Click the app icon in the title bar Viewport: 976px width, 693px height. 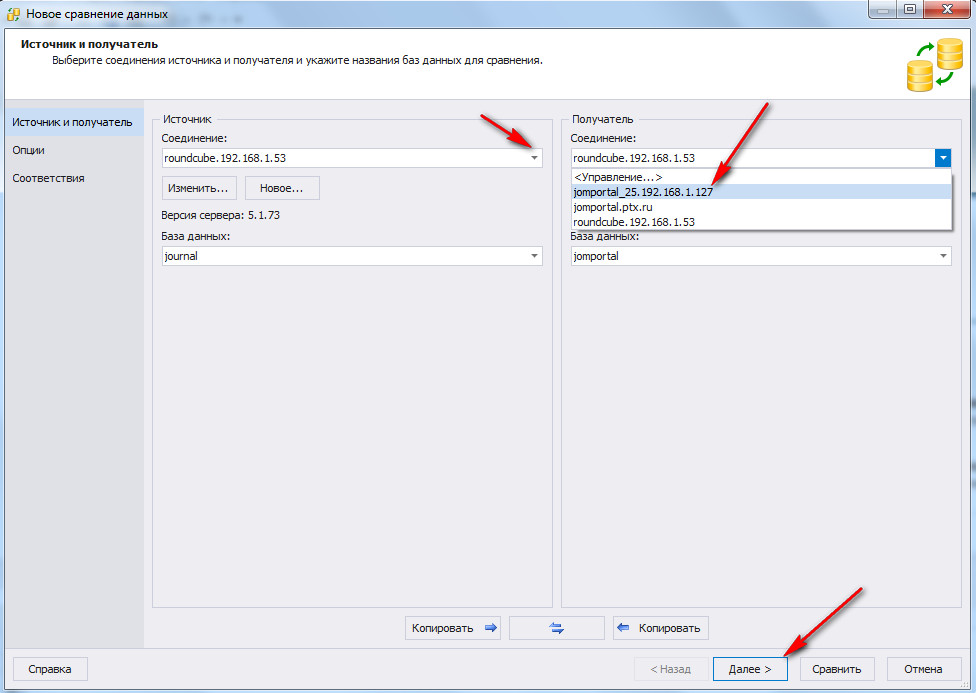tap(15, 15)
